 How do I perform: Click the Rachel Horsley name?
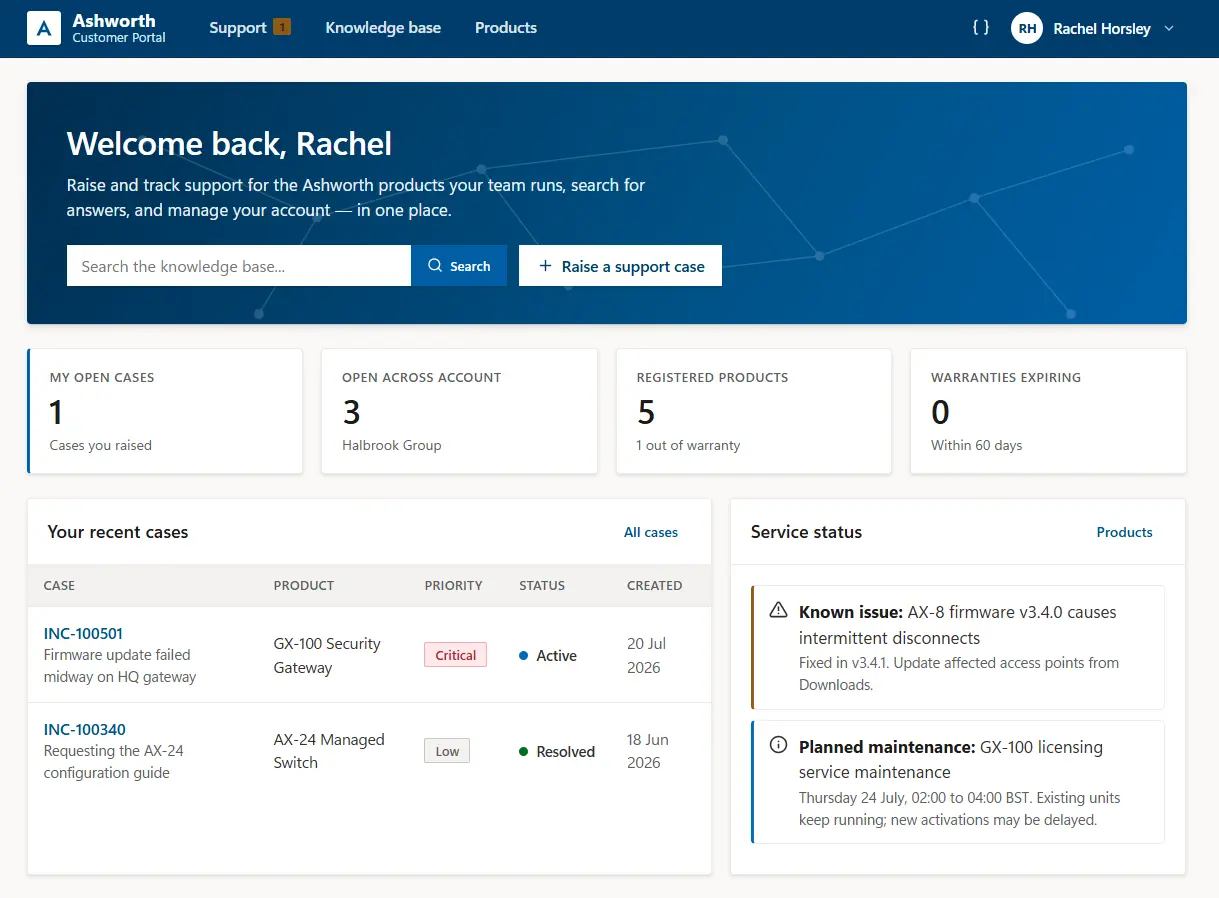(x=1102, y=28)
